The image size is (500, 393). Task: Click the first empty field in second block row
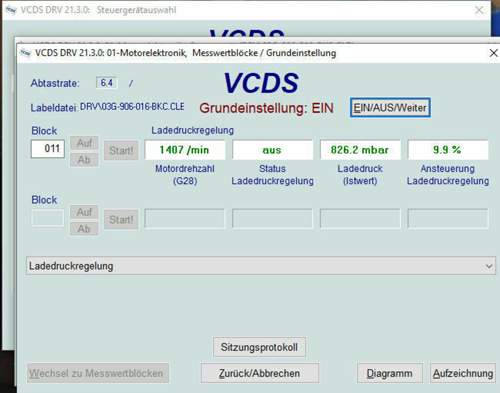[x=185, y=219]
